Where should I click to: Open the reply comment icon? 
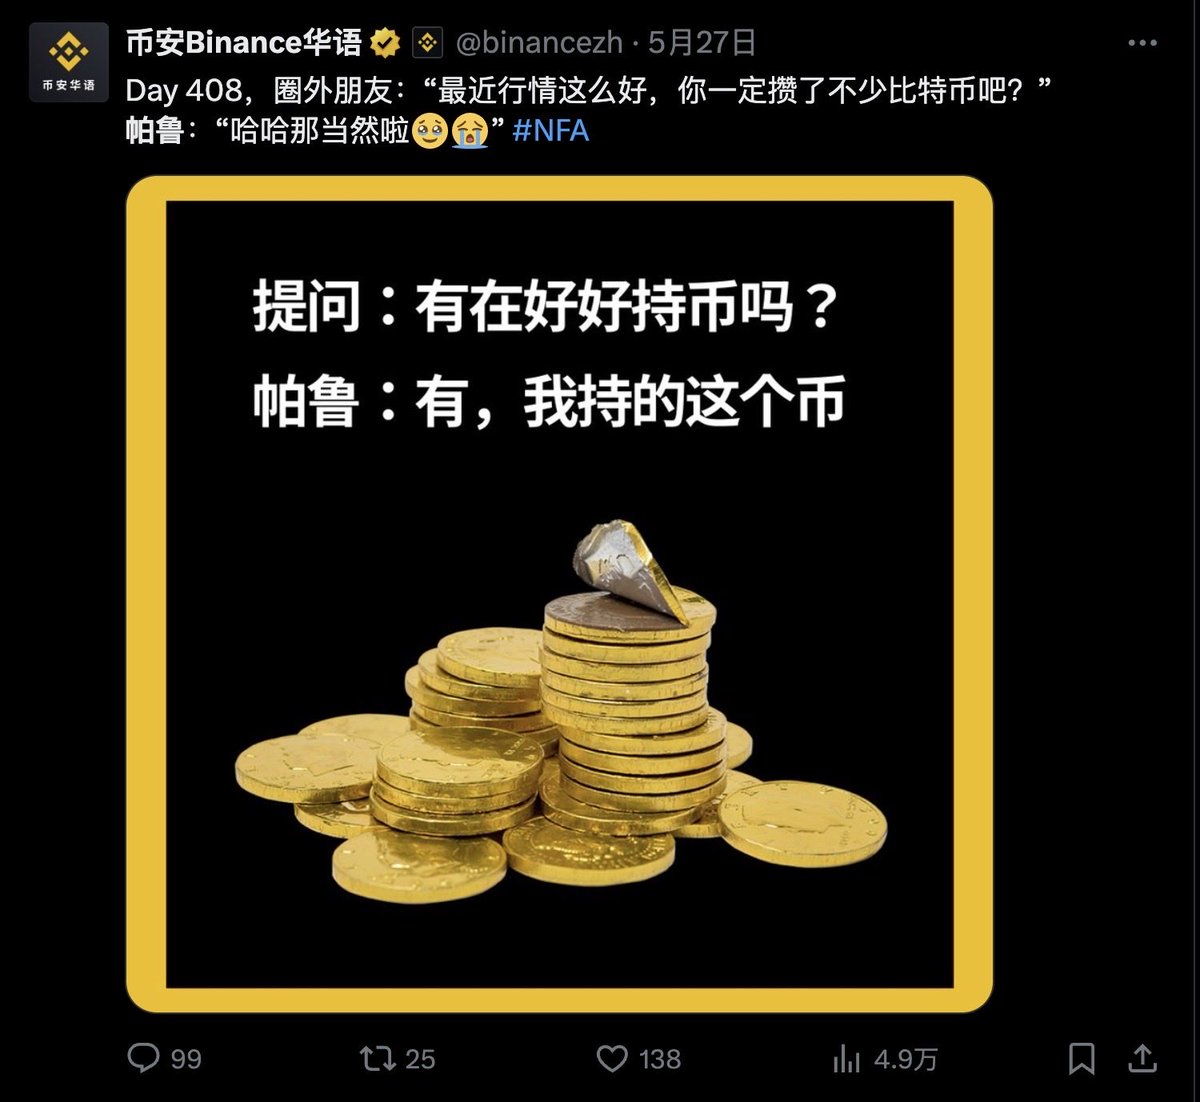click(x=144, y=1058)
